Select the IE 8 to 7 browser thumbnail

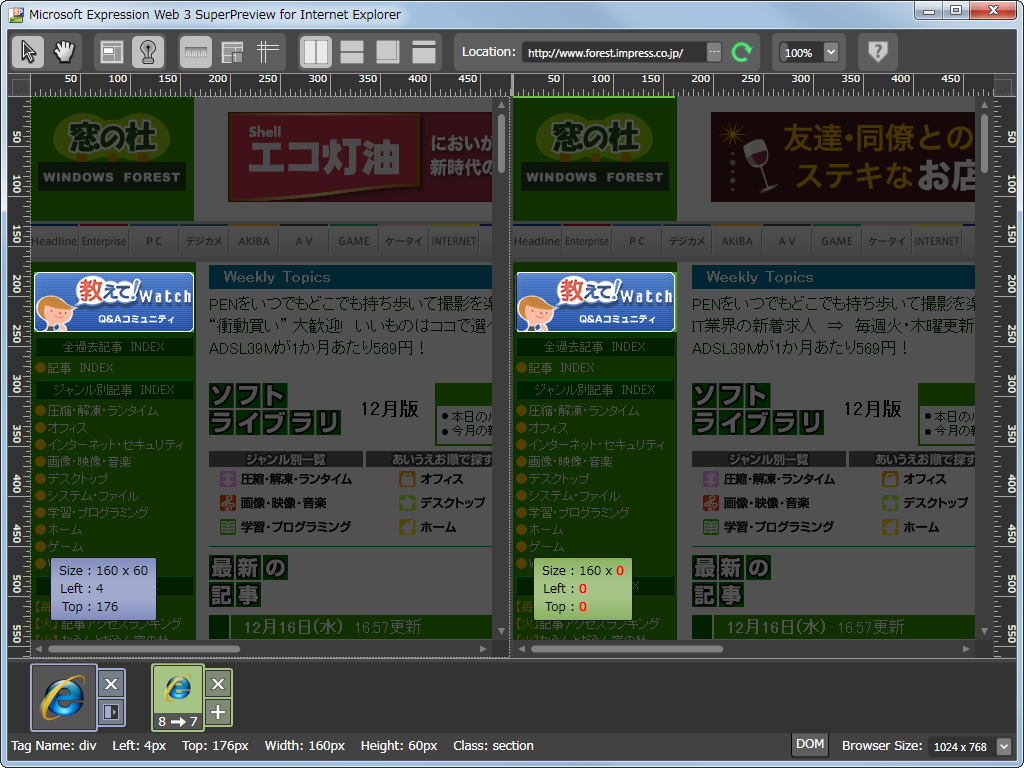click(176, 697)
